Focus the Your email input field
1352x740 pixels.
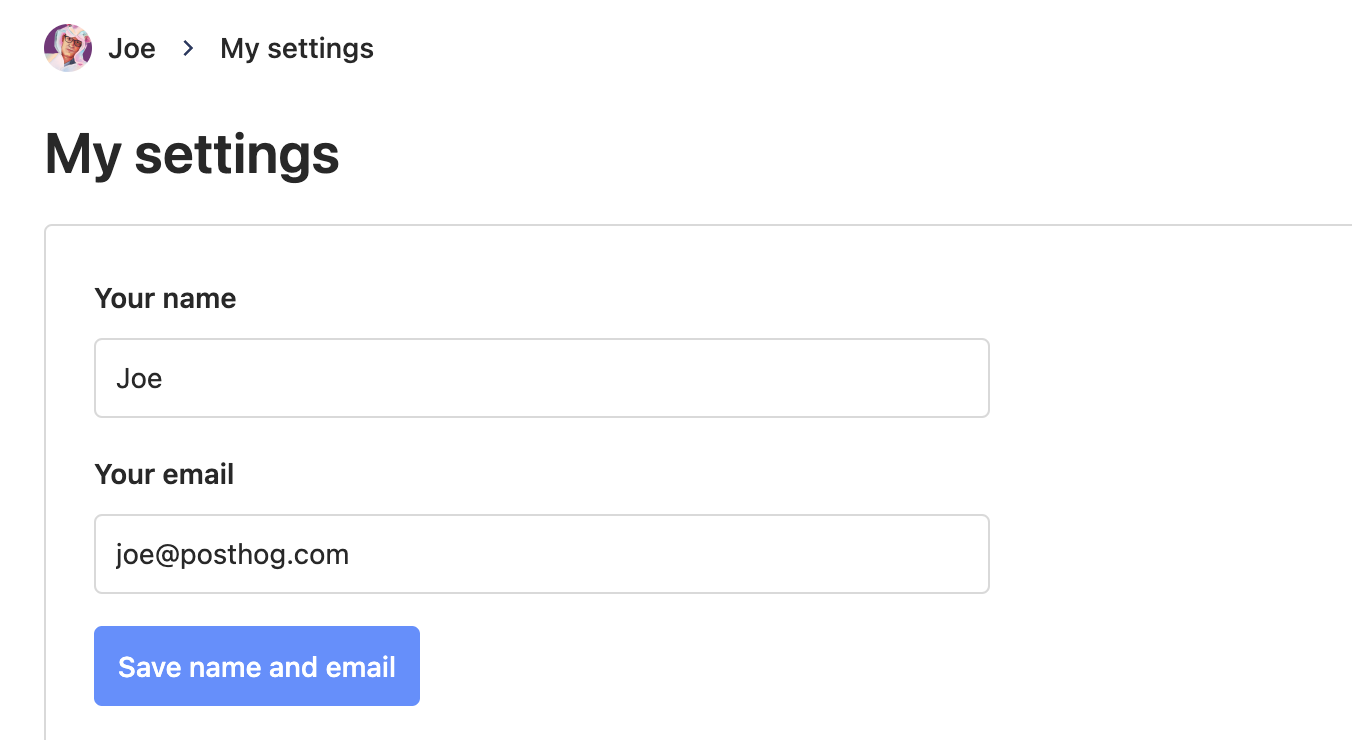tap(541, 554)
